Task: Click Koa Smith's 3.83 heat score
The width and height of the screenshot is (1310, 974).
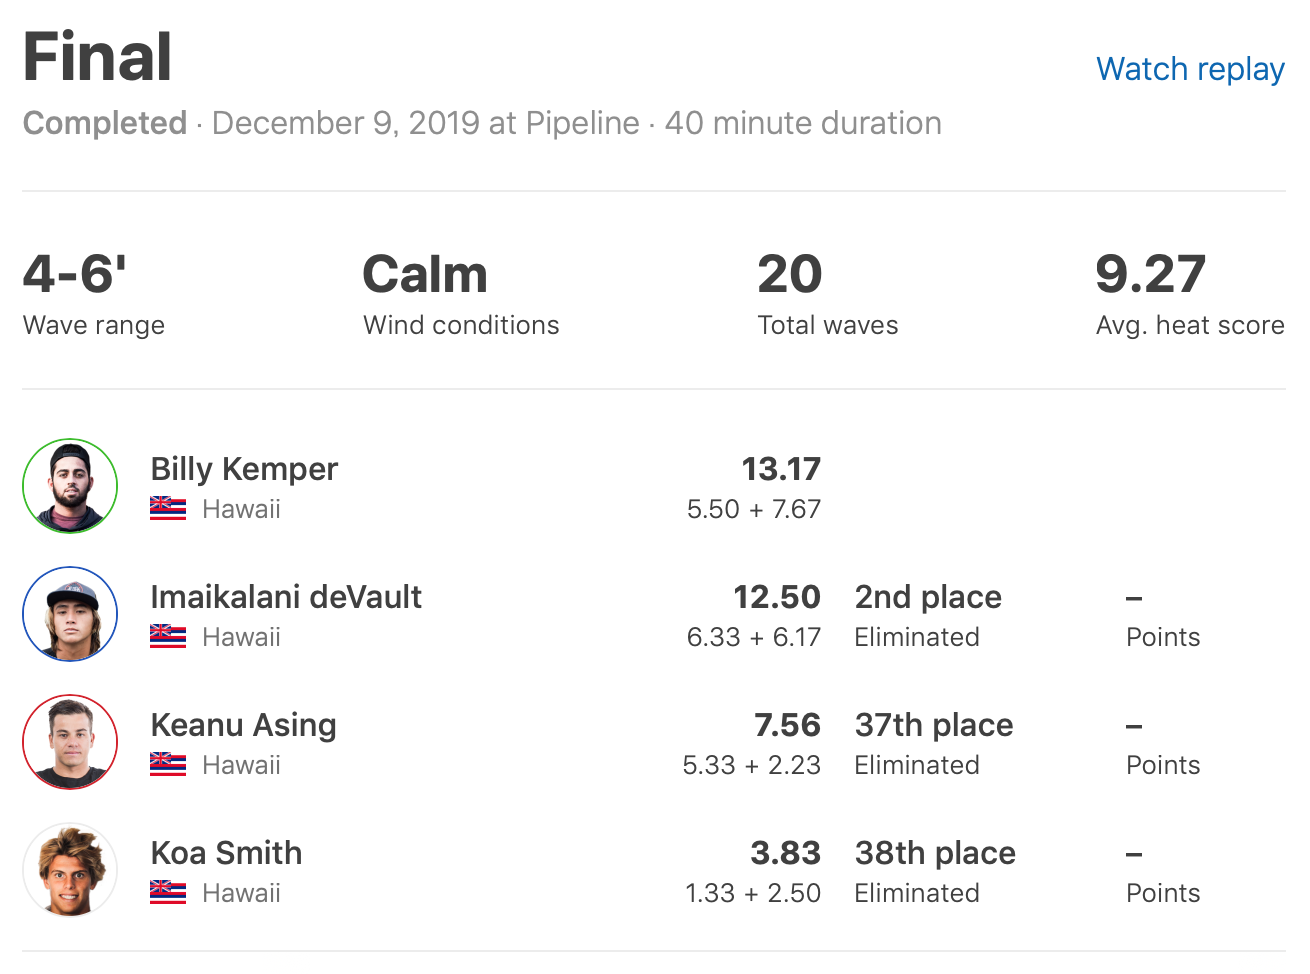Action: [x=785, y=853]
